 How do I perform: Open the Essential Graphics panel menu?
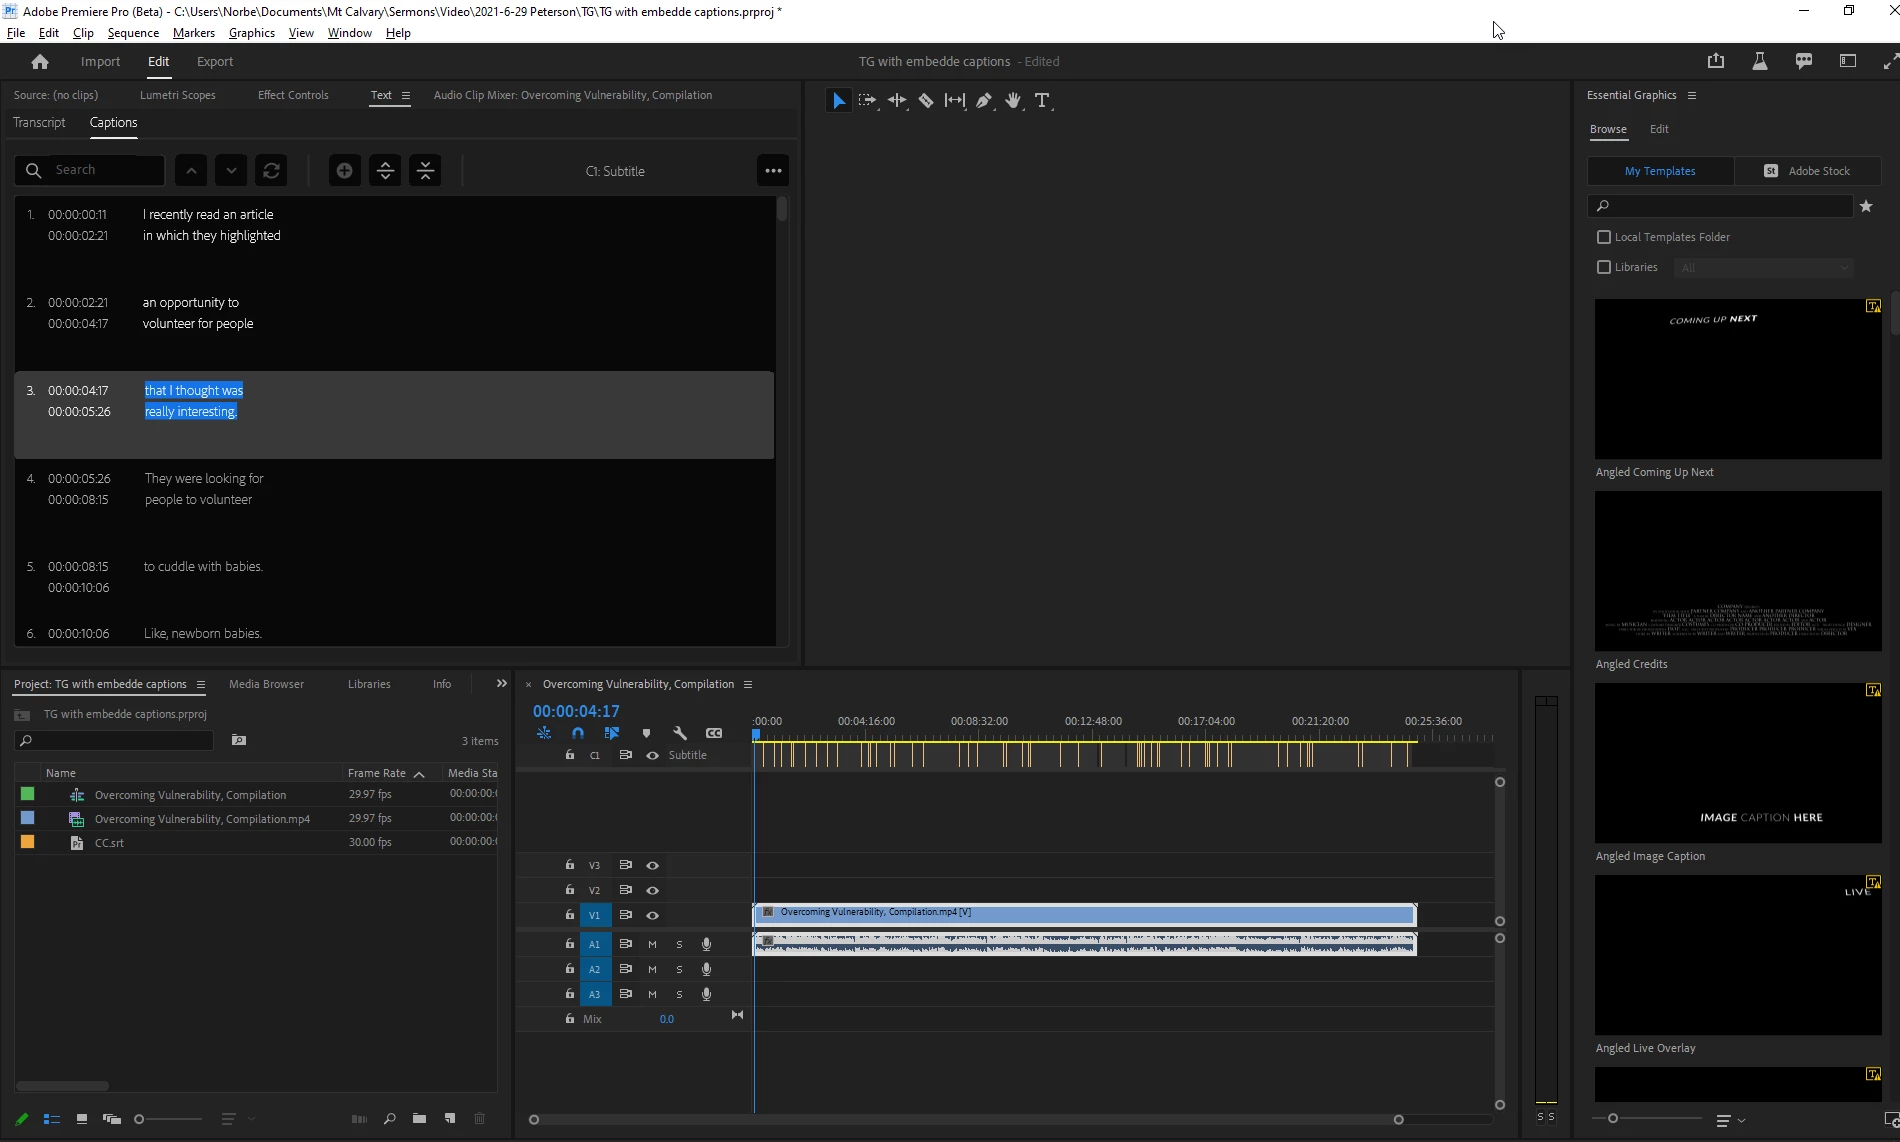pyautogui.click(x=1691, y=96)
